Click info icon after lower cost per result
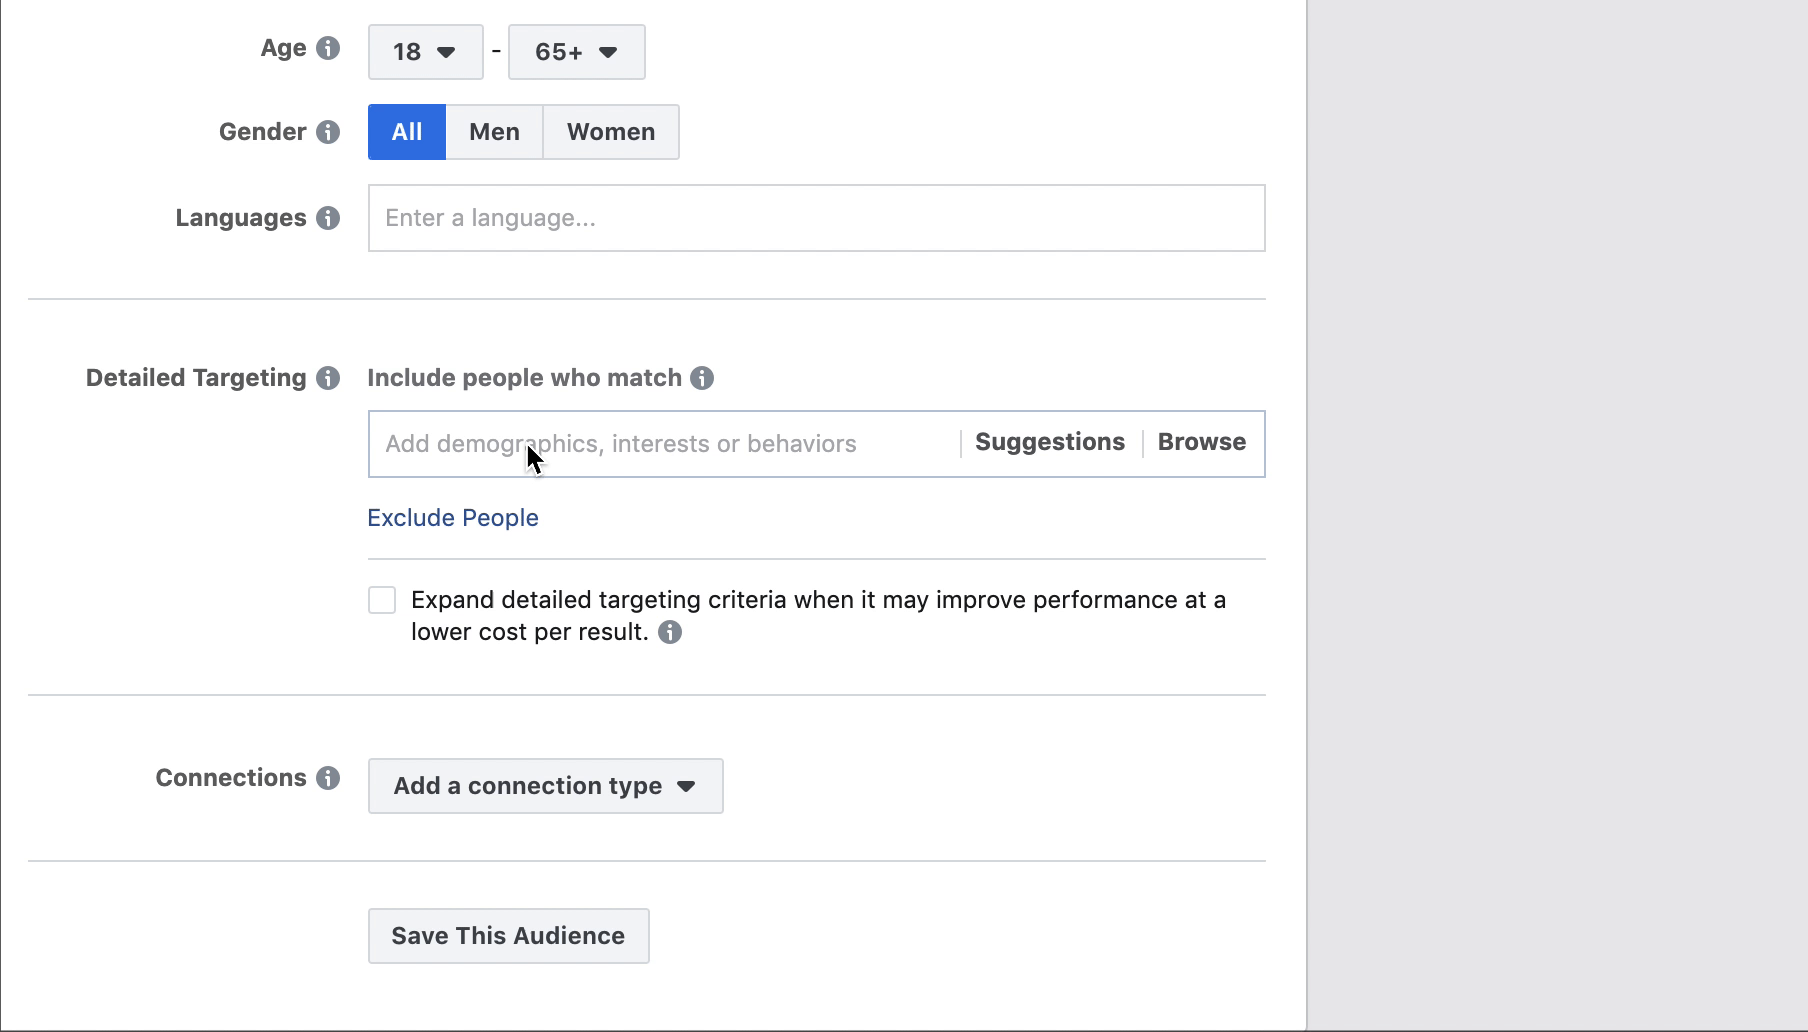This screenshot has width=1808, height=1032. [670, 632]
